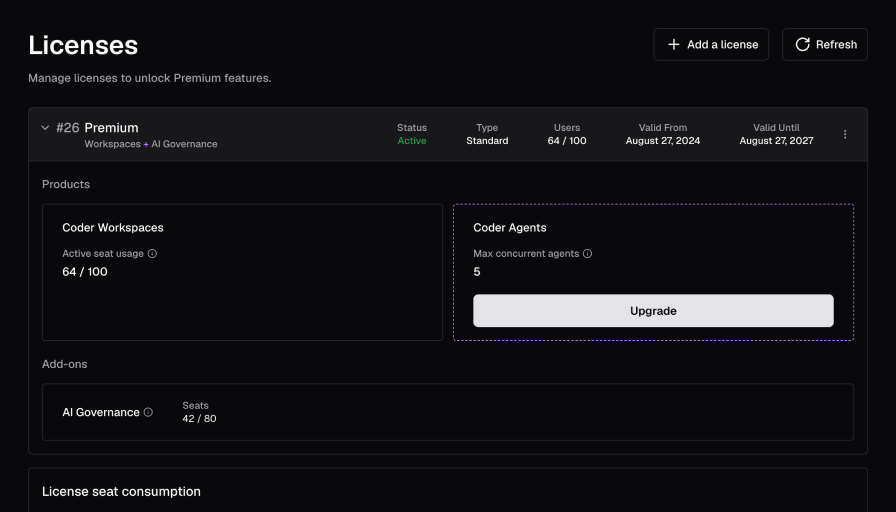Click the Add-ons section label
The width and height of the screenshot is (896, 512).
coord(65,364)
